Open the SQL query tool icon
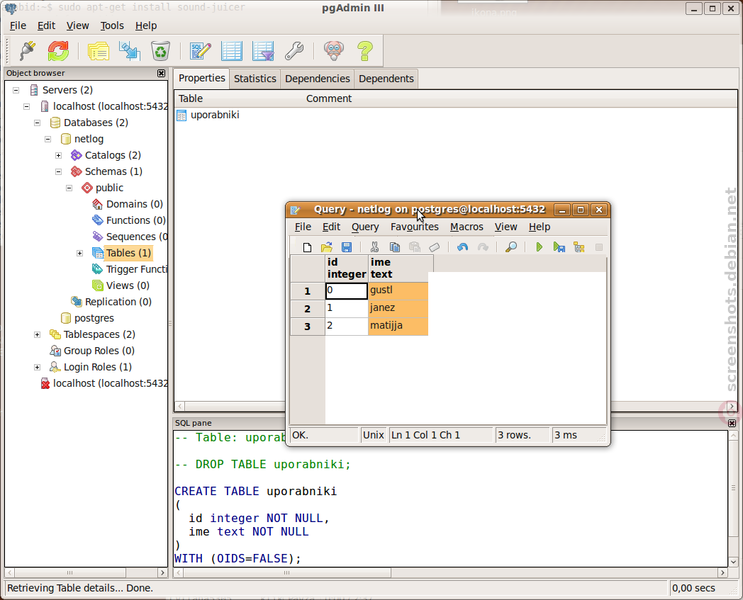This screenshot has width=743, height=600. [x=200, y=51]
